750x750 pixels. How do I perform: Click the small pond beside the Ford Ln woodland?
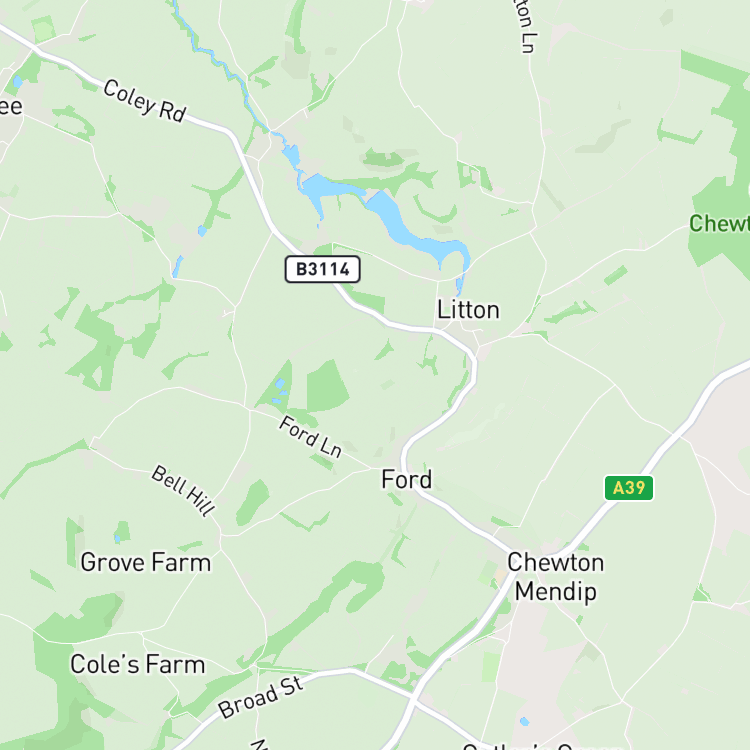pos(279,383)
